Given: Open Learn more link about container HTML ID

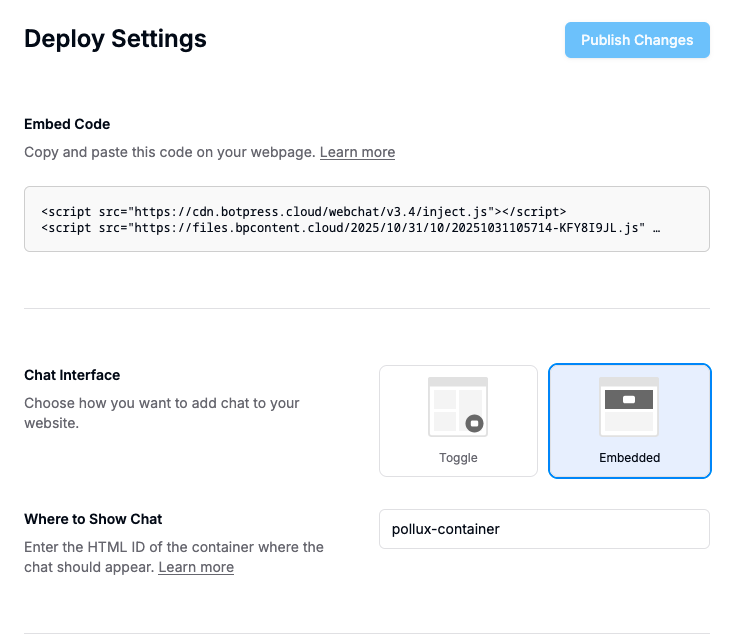Looking at the screenshot, I should pos(196,567).
